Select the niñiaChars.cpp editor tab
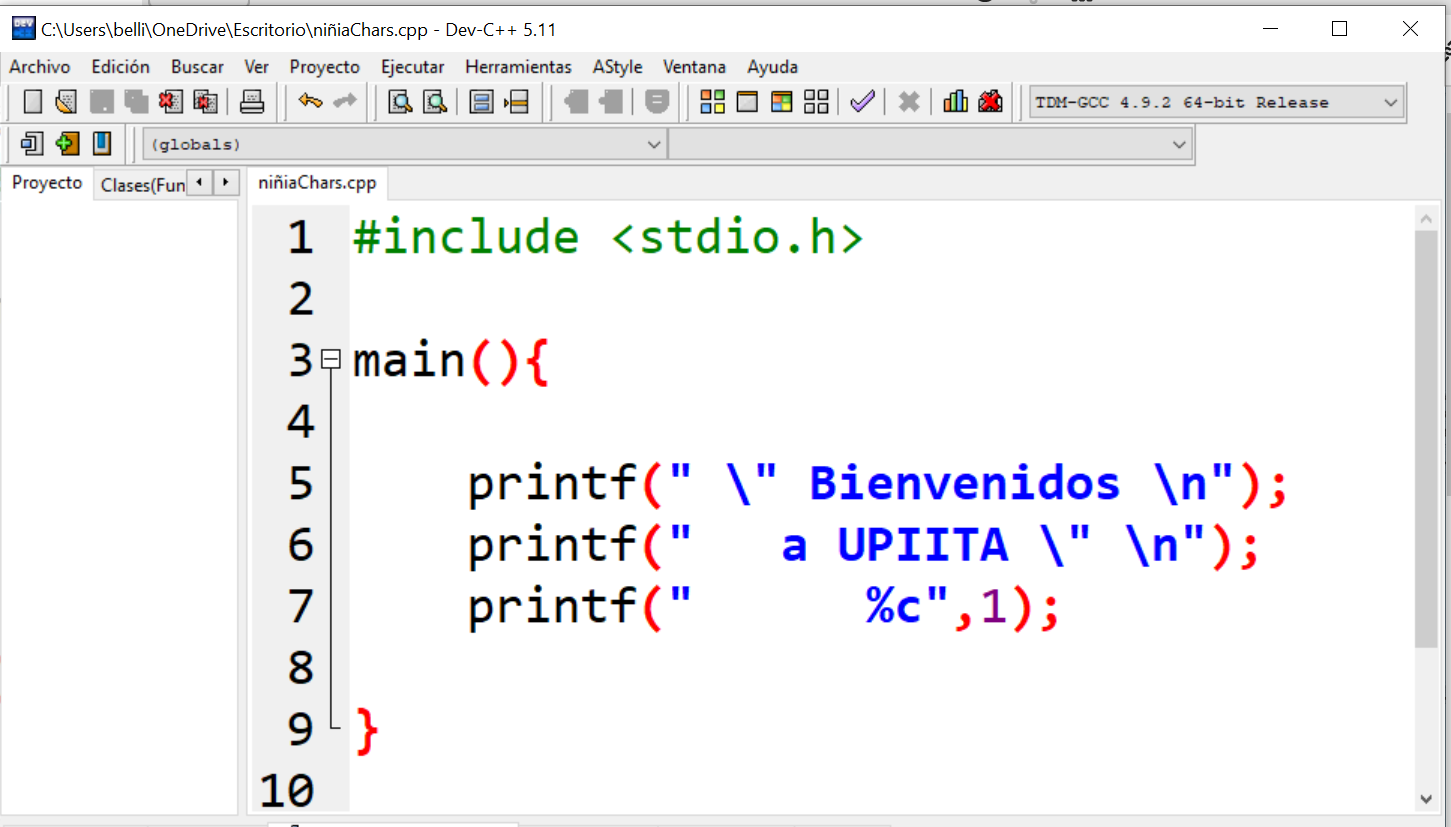1451x827 pixels. click(x=317, y=183)
